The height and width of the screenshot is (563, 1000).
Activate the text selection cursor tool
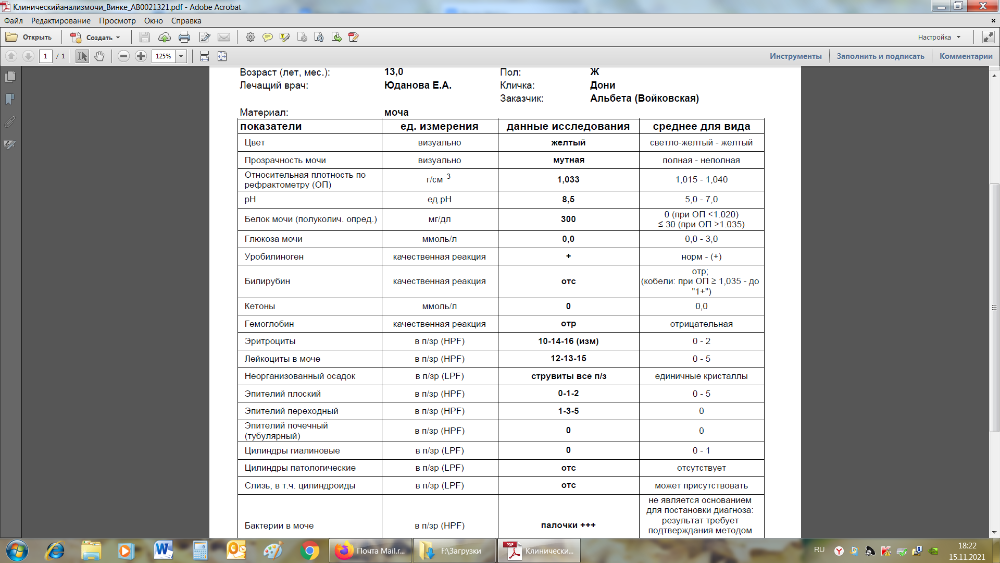(x=83, y=56)
